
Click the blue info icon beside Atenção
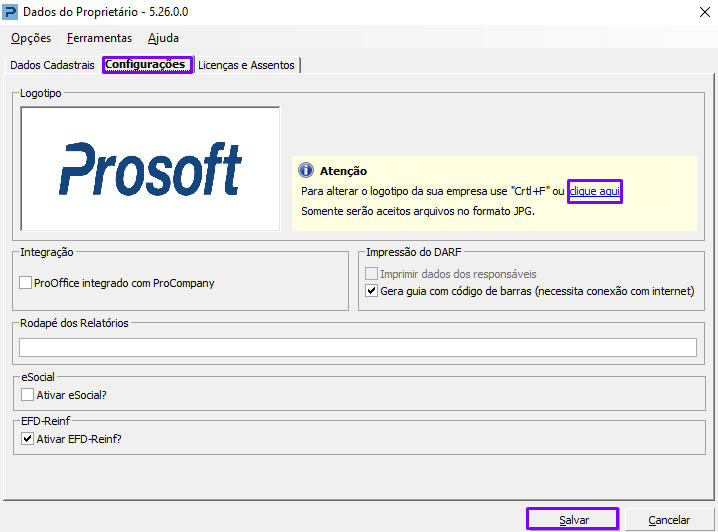tap(305, 170)
